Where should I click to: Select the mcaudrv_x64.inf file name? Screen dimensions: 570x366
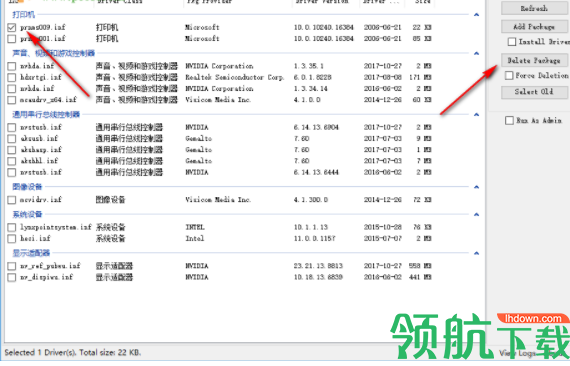click(x=48, y=100)
